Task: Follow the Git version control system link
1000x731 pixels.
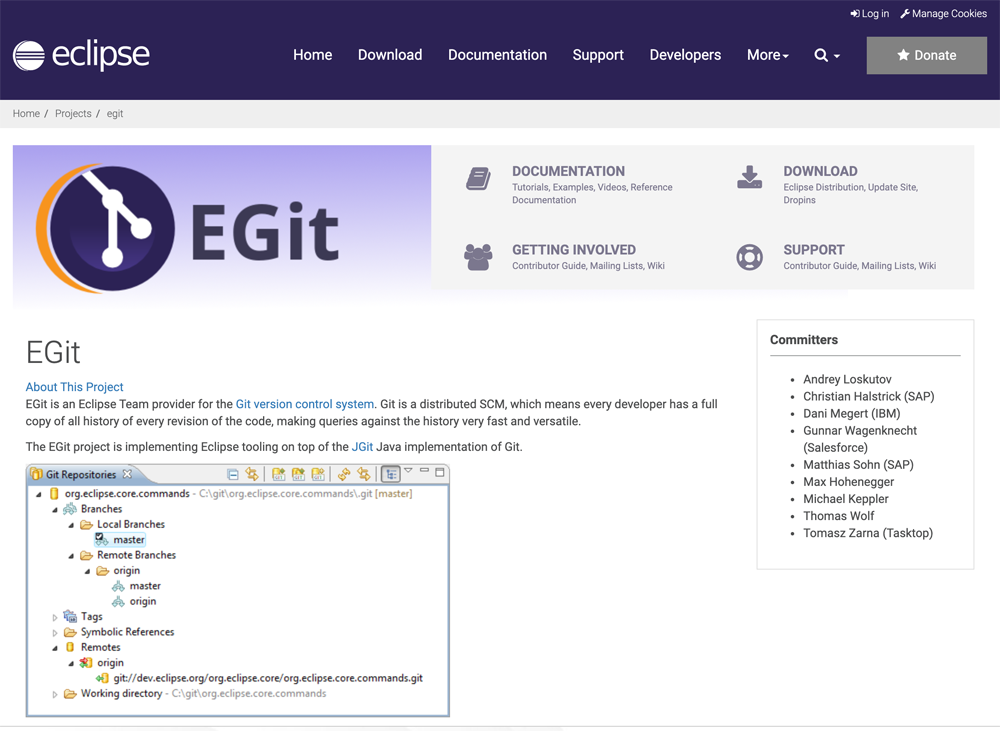Action: tap(305, 404)
